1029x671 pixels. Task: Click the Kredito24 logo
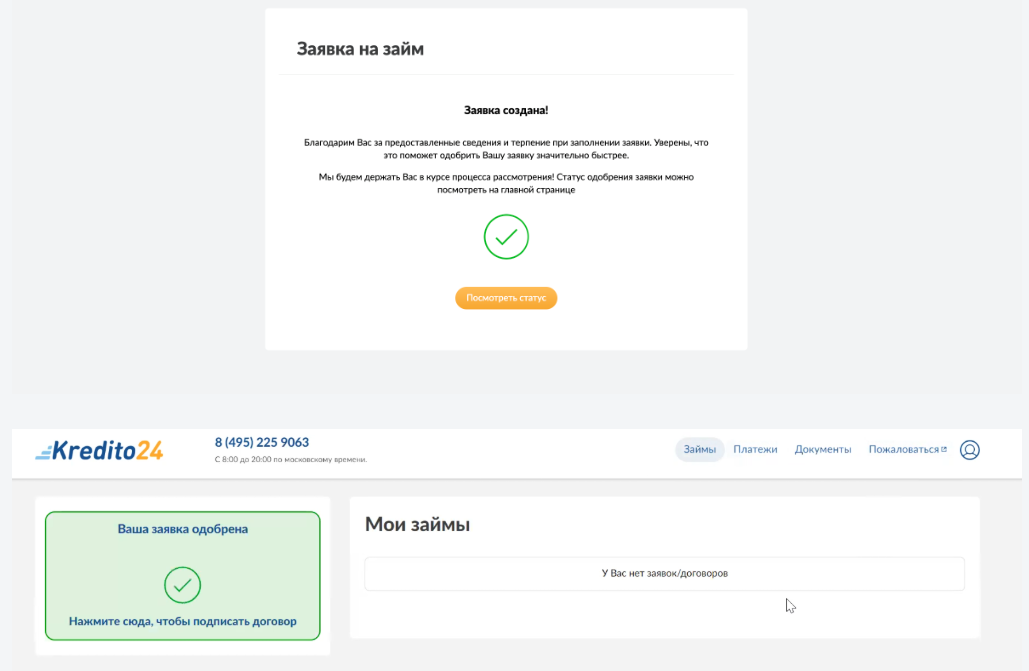(x=99, y=450)
